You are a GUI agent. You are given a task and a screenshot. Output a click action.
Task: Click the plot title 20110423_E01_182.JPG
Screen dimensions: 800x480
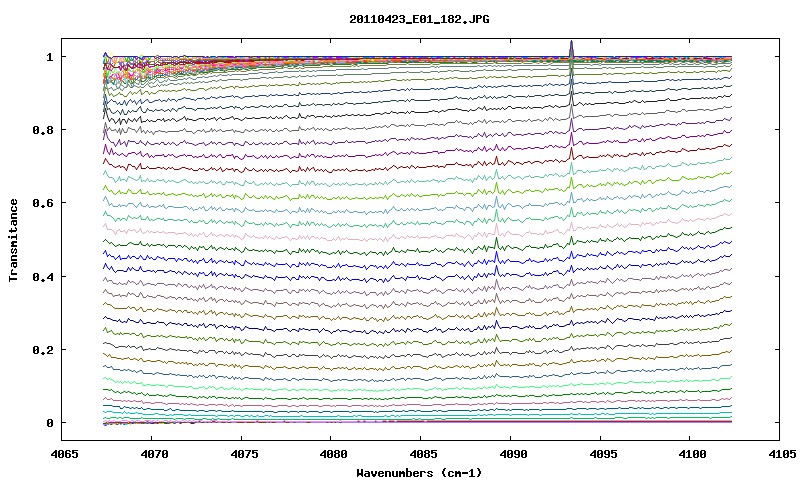[x=419, y=19]
